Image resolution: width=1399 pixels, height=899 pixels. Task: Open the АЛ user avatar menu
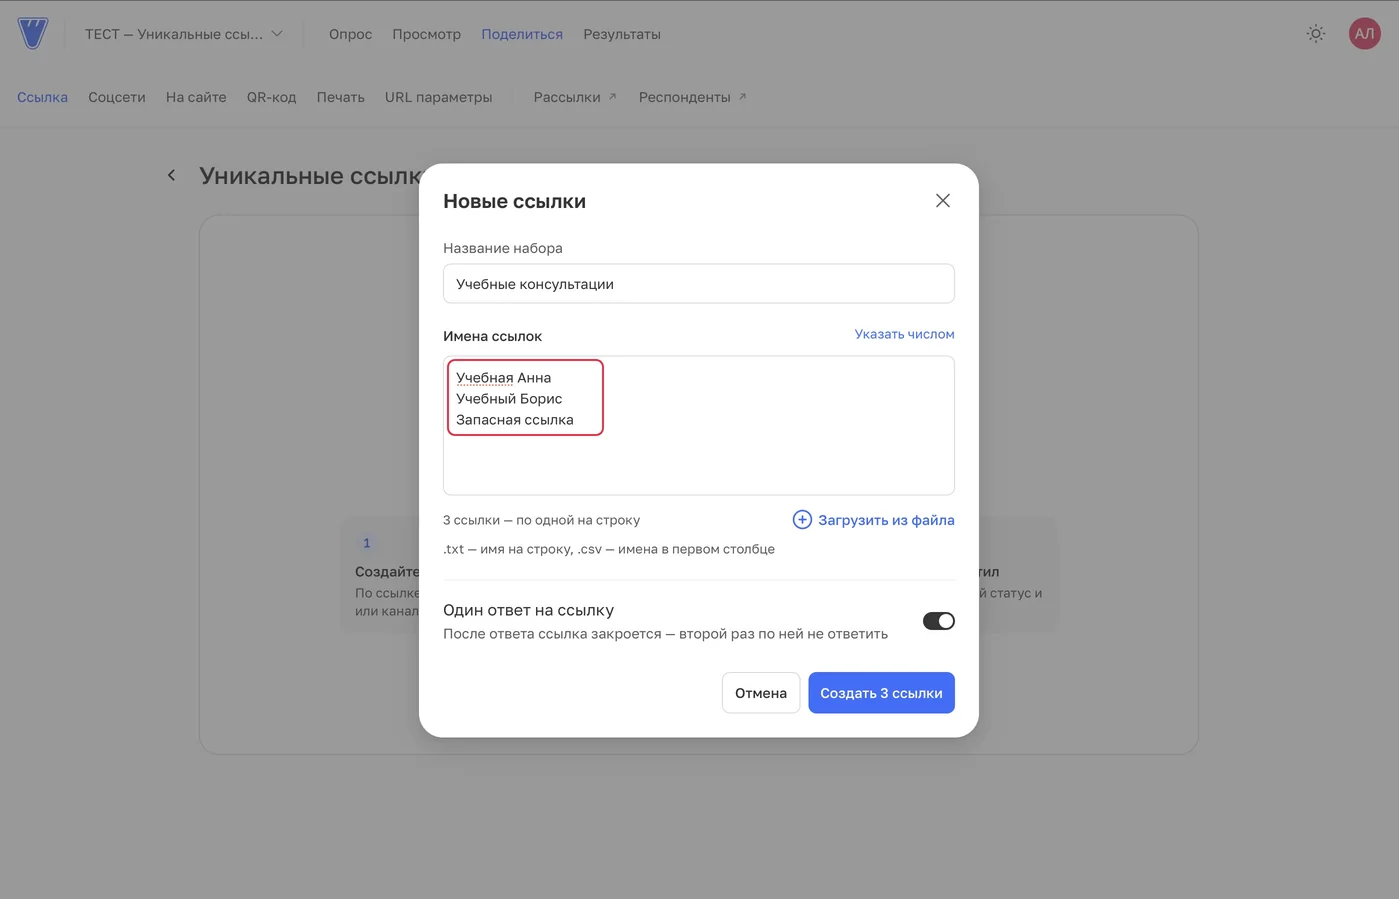[1364, 34]
